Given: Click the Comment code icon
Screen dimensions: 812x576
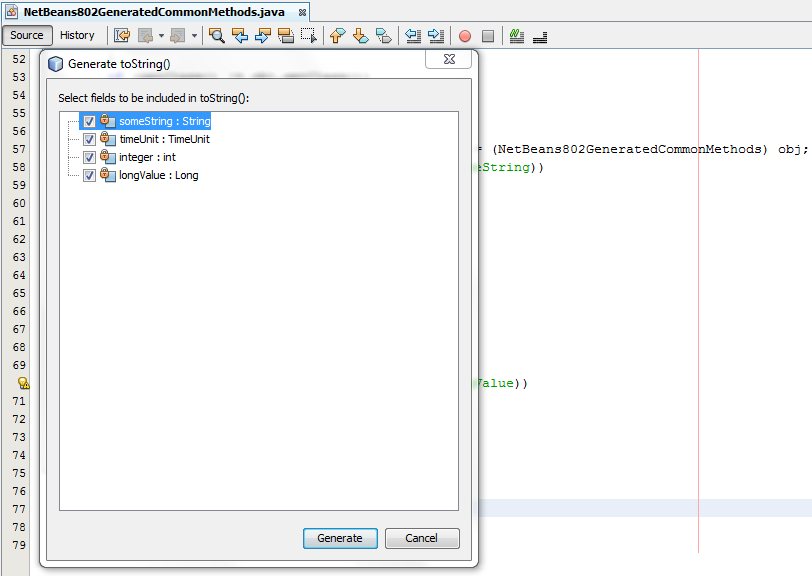Looking at the screenshot, I should coord(516,35).
